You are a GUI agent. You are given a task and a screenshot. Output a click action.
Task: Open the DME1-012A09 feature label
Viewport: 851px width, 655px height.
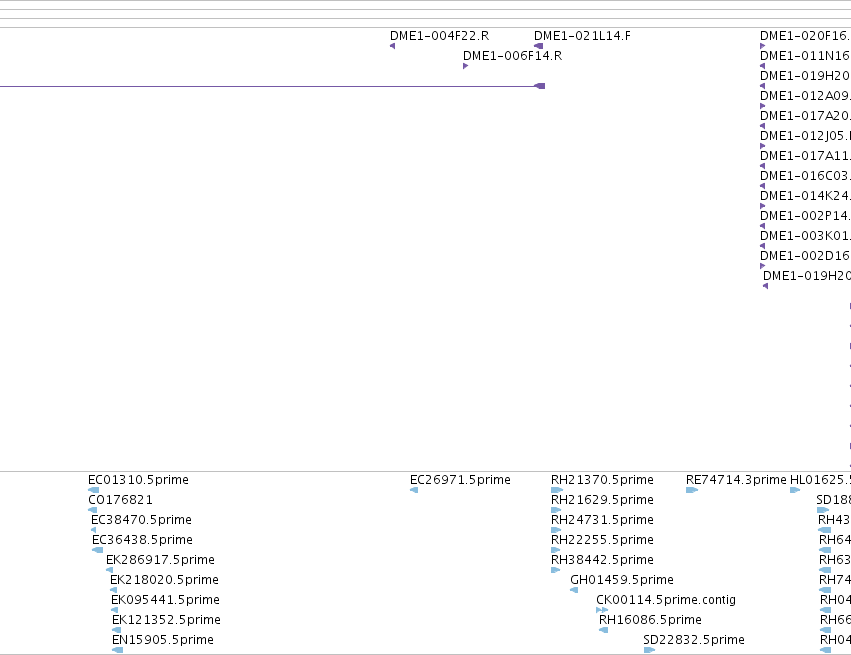[x=805, y=96]
